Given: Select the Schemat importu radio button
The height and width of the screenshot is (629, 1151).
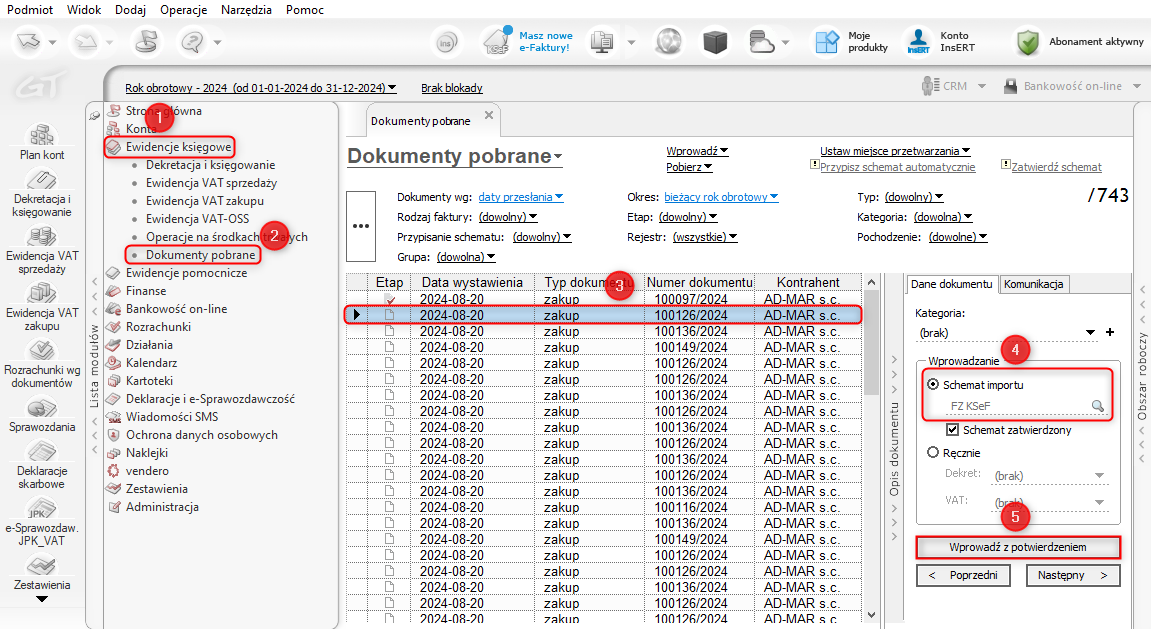Looking at the screenshot, I should (933, 384).
